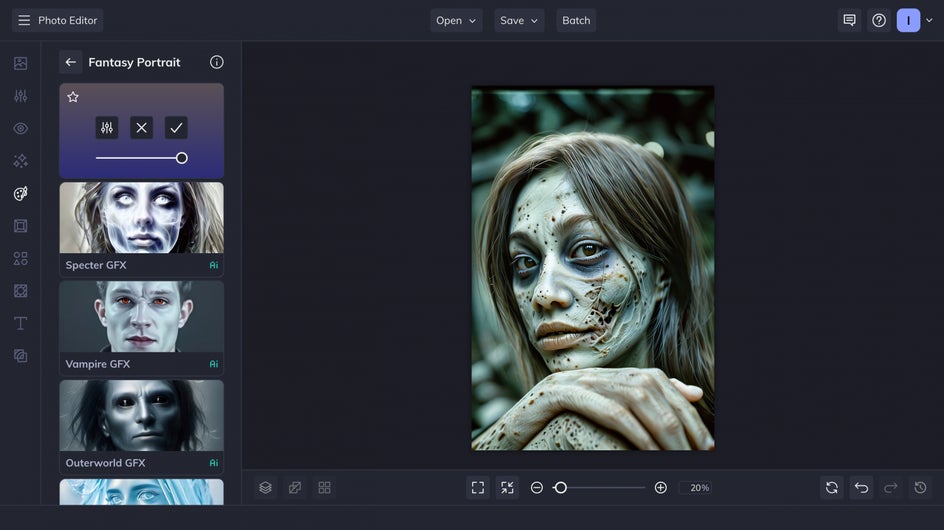Favorite the applied effect with the star

(x=73, y=97)
